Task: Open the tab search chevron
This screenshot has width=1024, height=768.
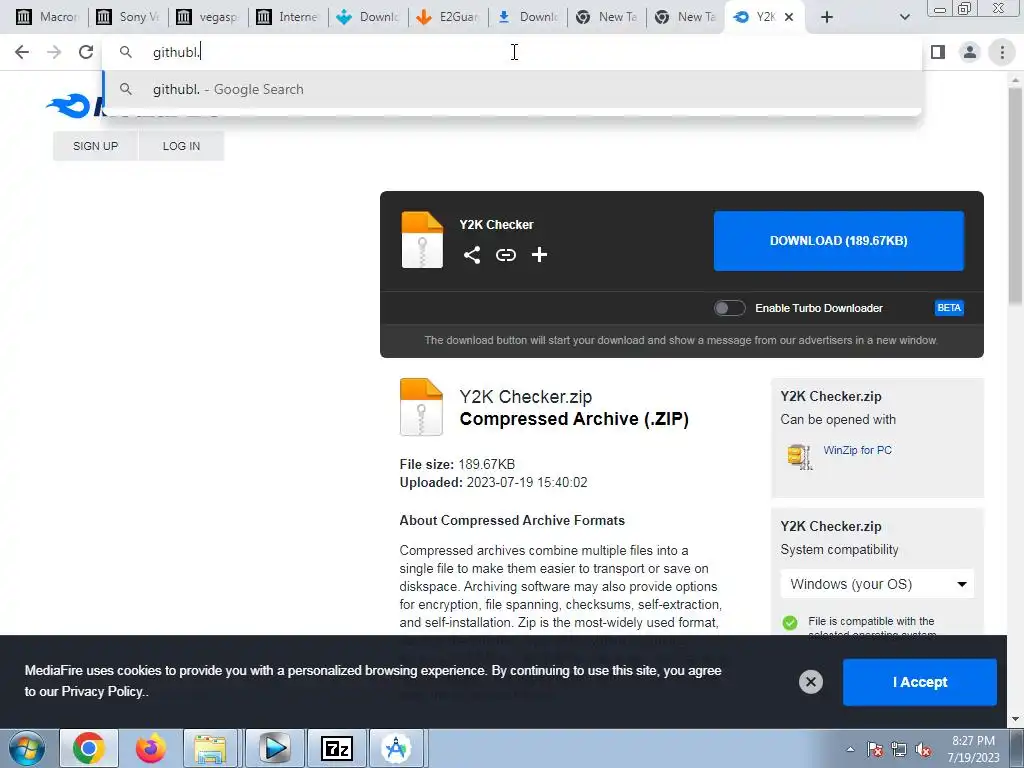Action: pyautogui.click(x=904, y=17)
